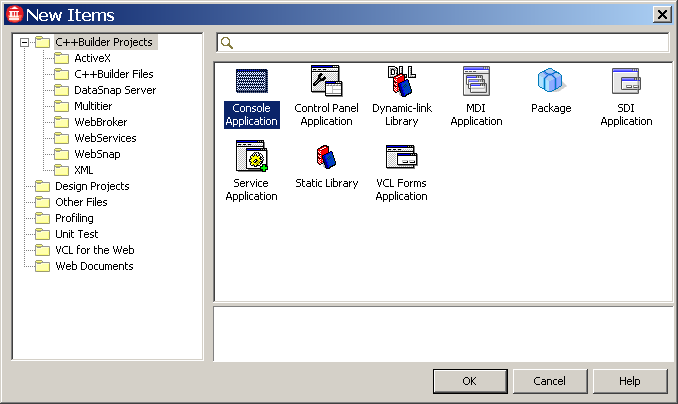Click the OK button
The image size is (678, 404).
(x=470, y=381)
